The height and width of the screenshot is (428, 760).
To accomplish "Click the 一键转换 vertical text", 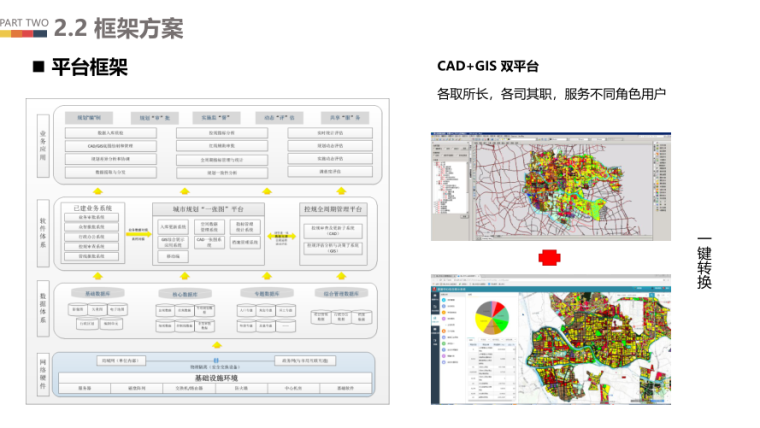I will coord(704,264).
